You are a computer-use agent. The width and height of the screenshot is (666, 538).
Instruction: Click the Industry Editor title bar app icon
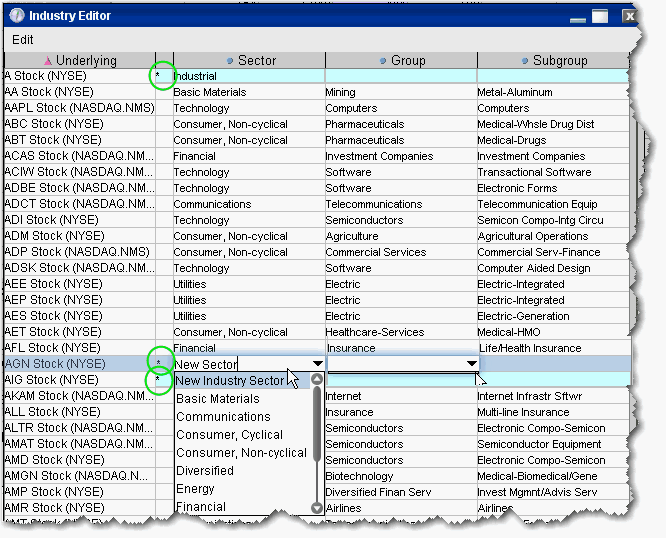[x=16, y=16]
